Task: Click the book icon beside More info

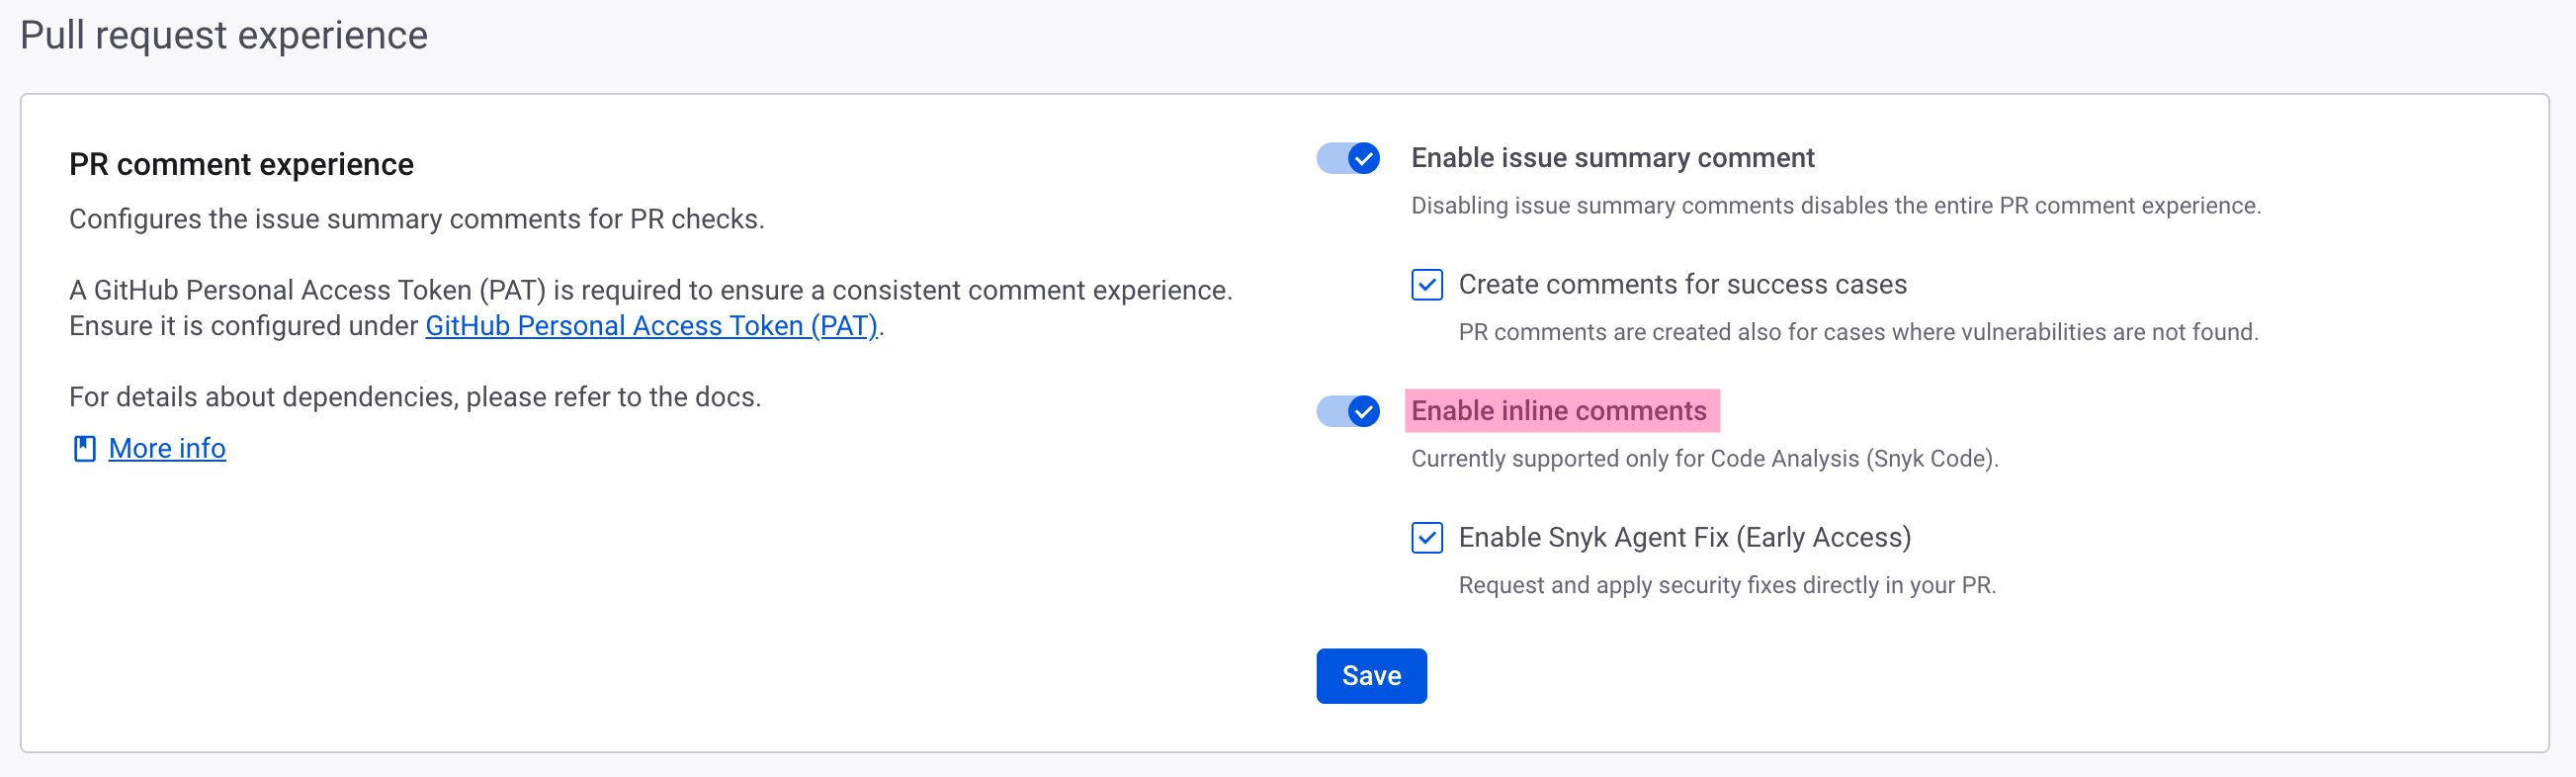Action: (84, 449)
